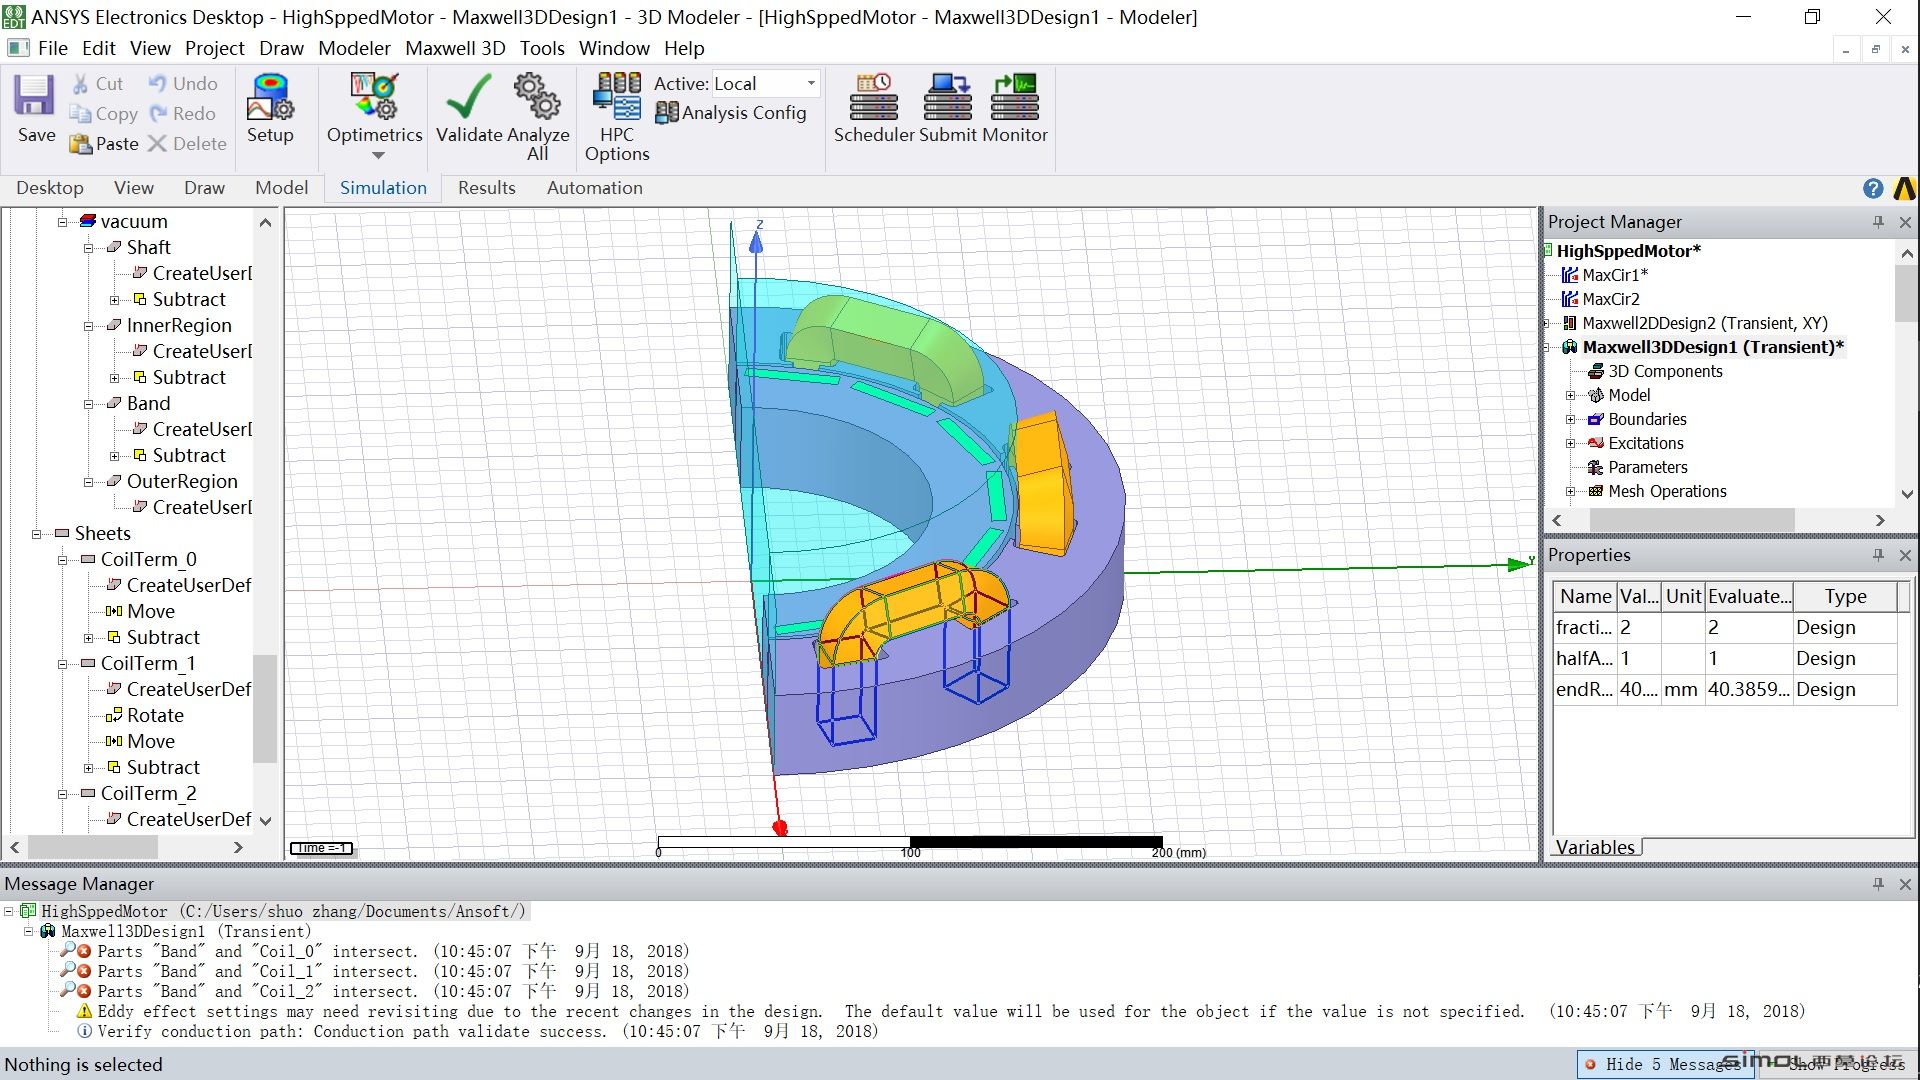Viewport: 1920px width, 1080px height.
Task: Pin the Project Manager panel
Action: point(1878,222)
